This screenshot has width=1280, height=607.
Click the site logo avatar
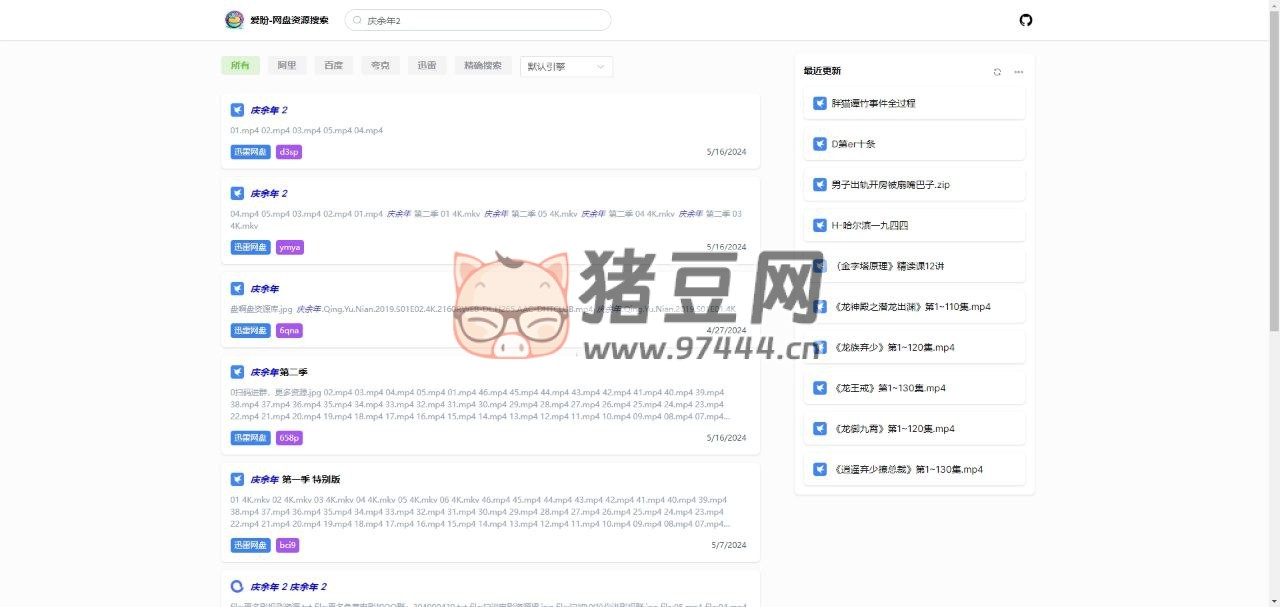point(234,20)
